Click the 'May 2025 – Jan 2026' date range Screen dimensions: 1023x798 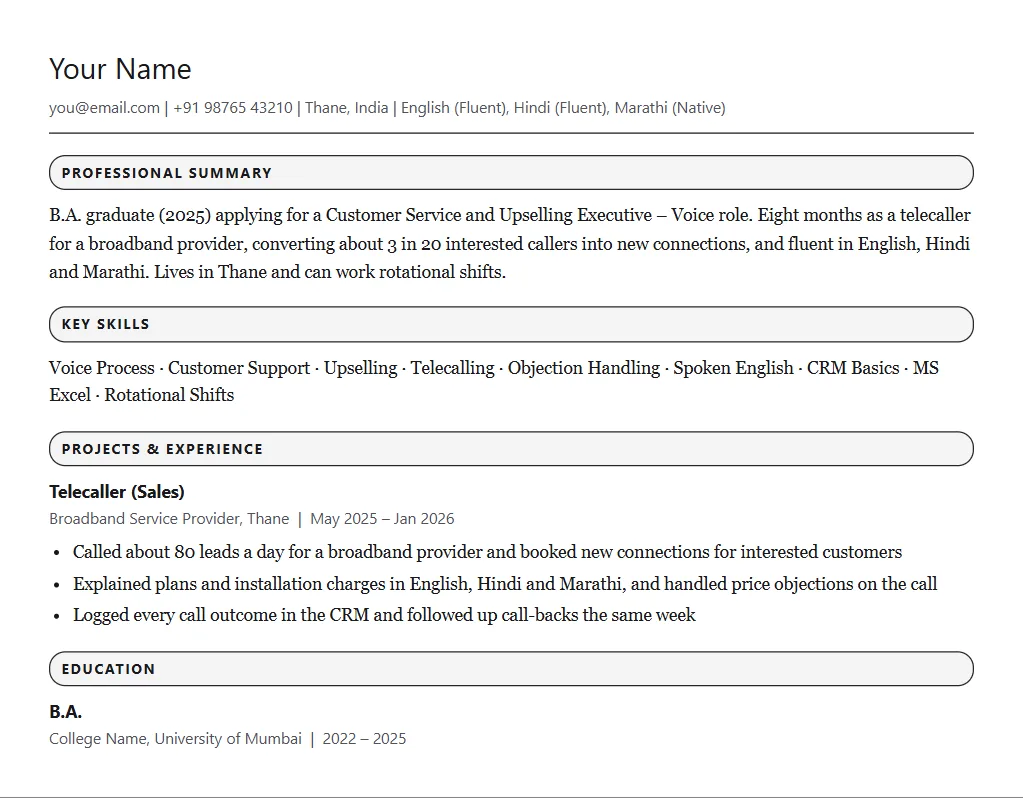(382, 519)
